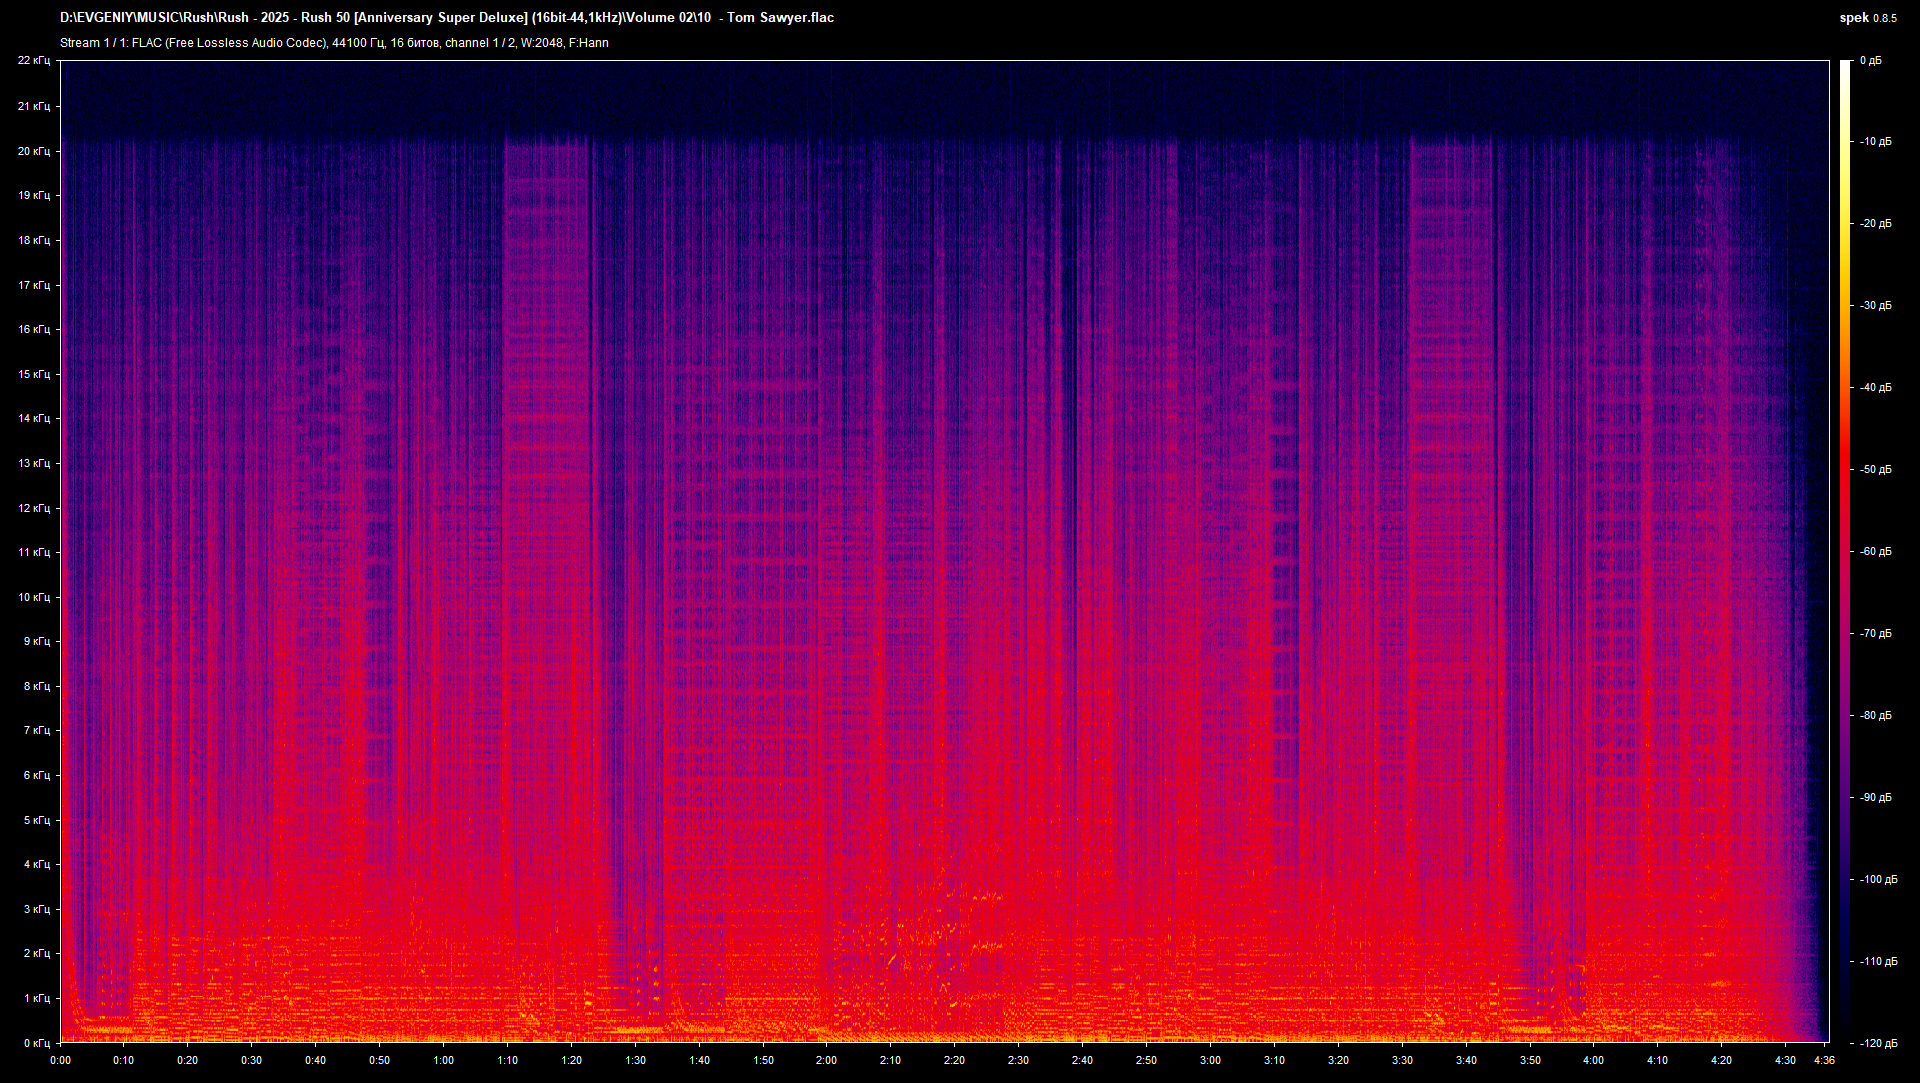Click the 4:36 end time label
The height and width of the screenshot is (1083, 1920).
coord(1824,1060)
